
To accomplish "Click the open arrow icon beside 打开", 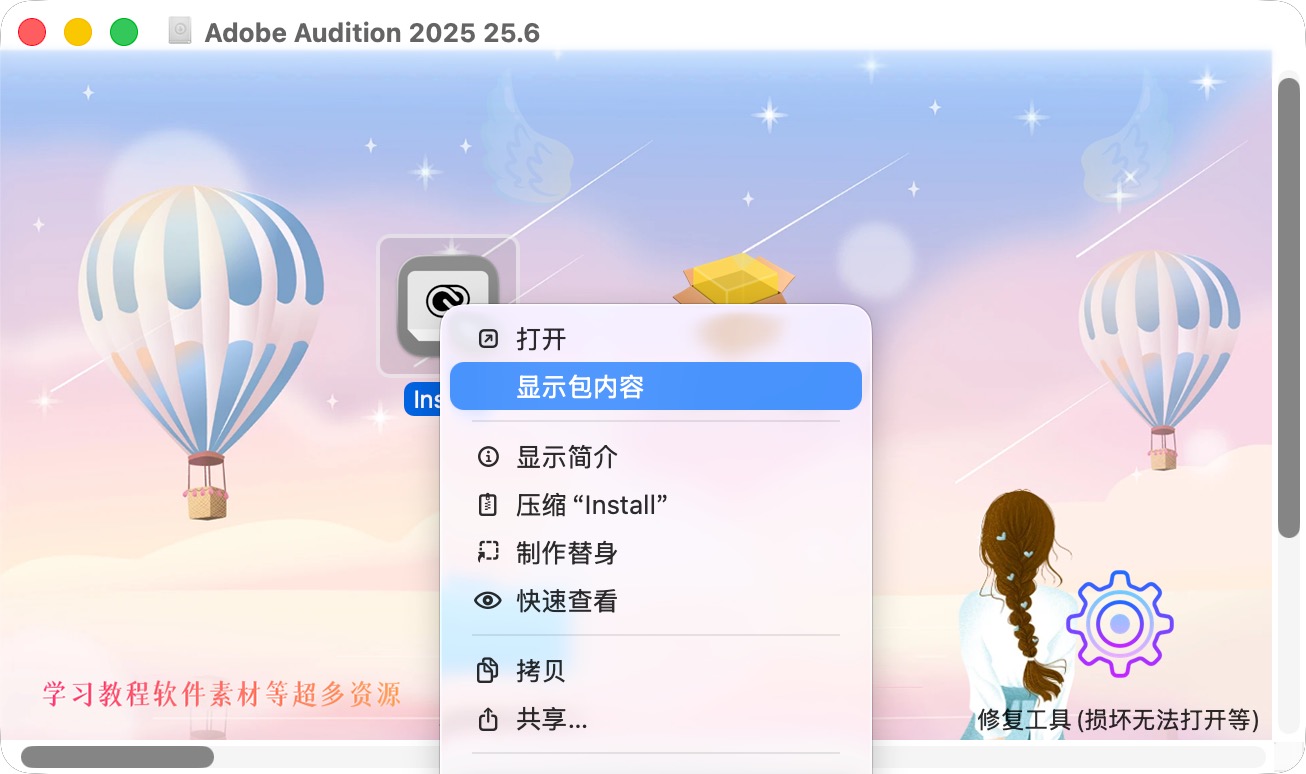I will coord(488,339).
